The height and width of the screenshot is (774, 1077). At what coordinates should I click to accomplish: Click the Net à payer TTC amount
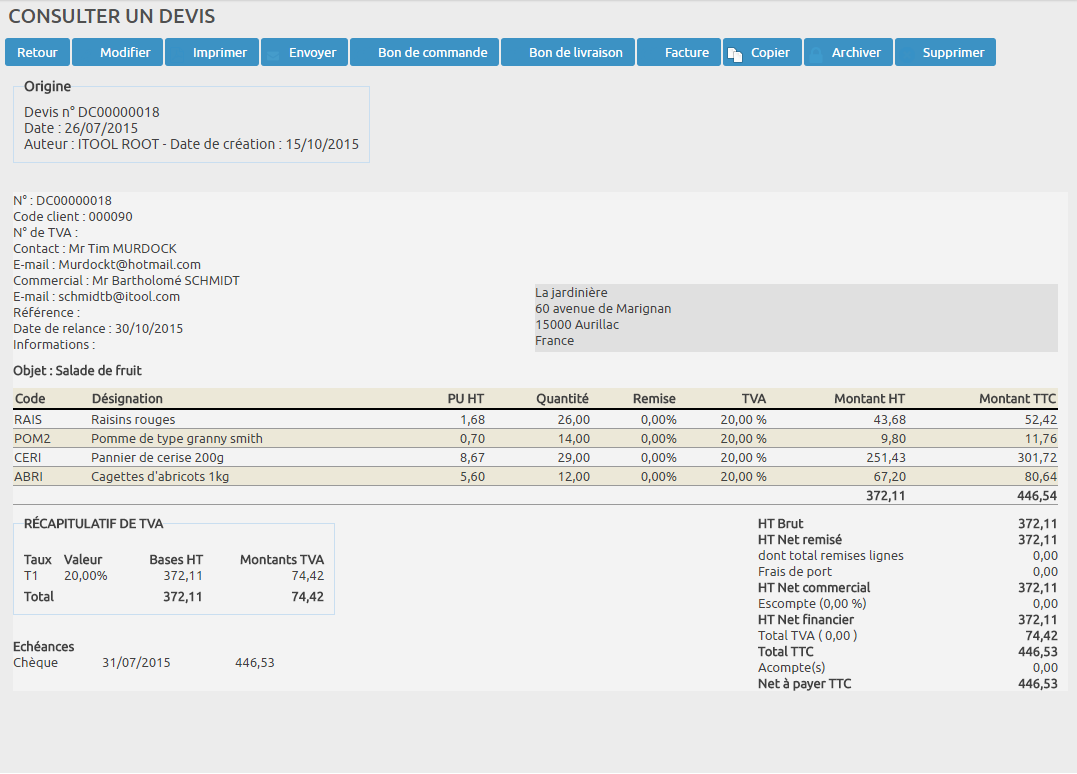[x=1037, y=684]
